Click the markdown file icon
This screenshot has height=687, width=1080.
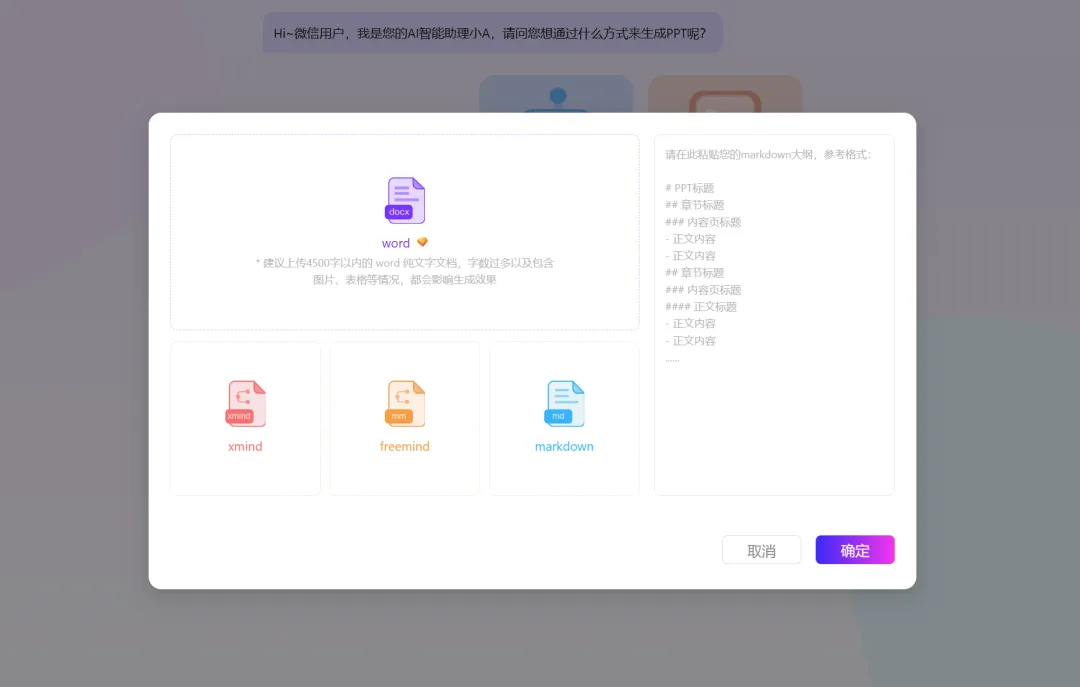click(564, 403)
